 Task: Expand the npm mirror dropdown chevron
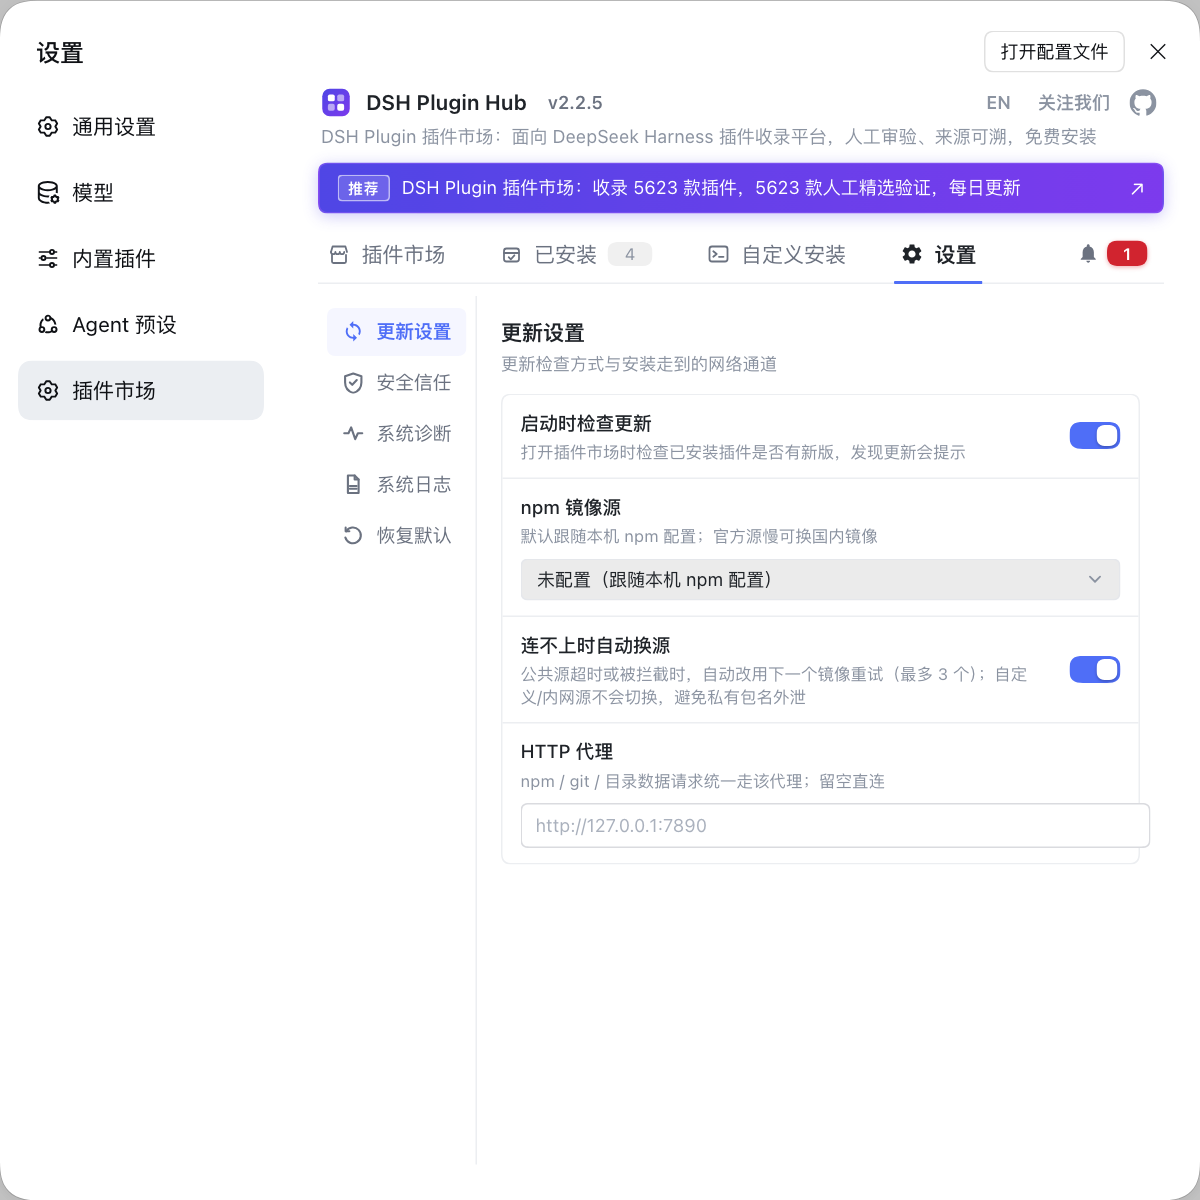[x=1095, y=580]
